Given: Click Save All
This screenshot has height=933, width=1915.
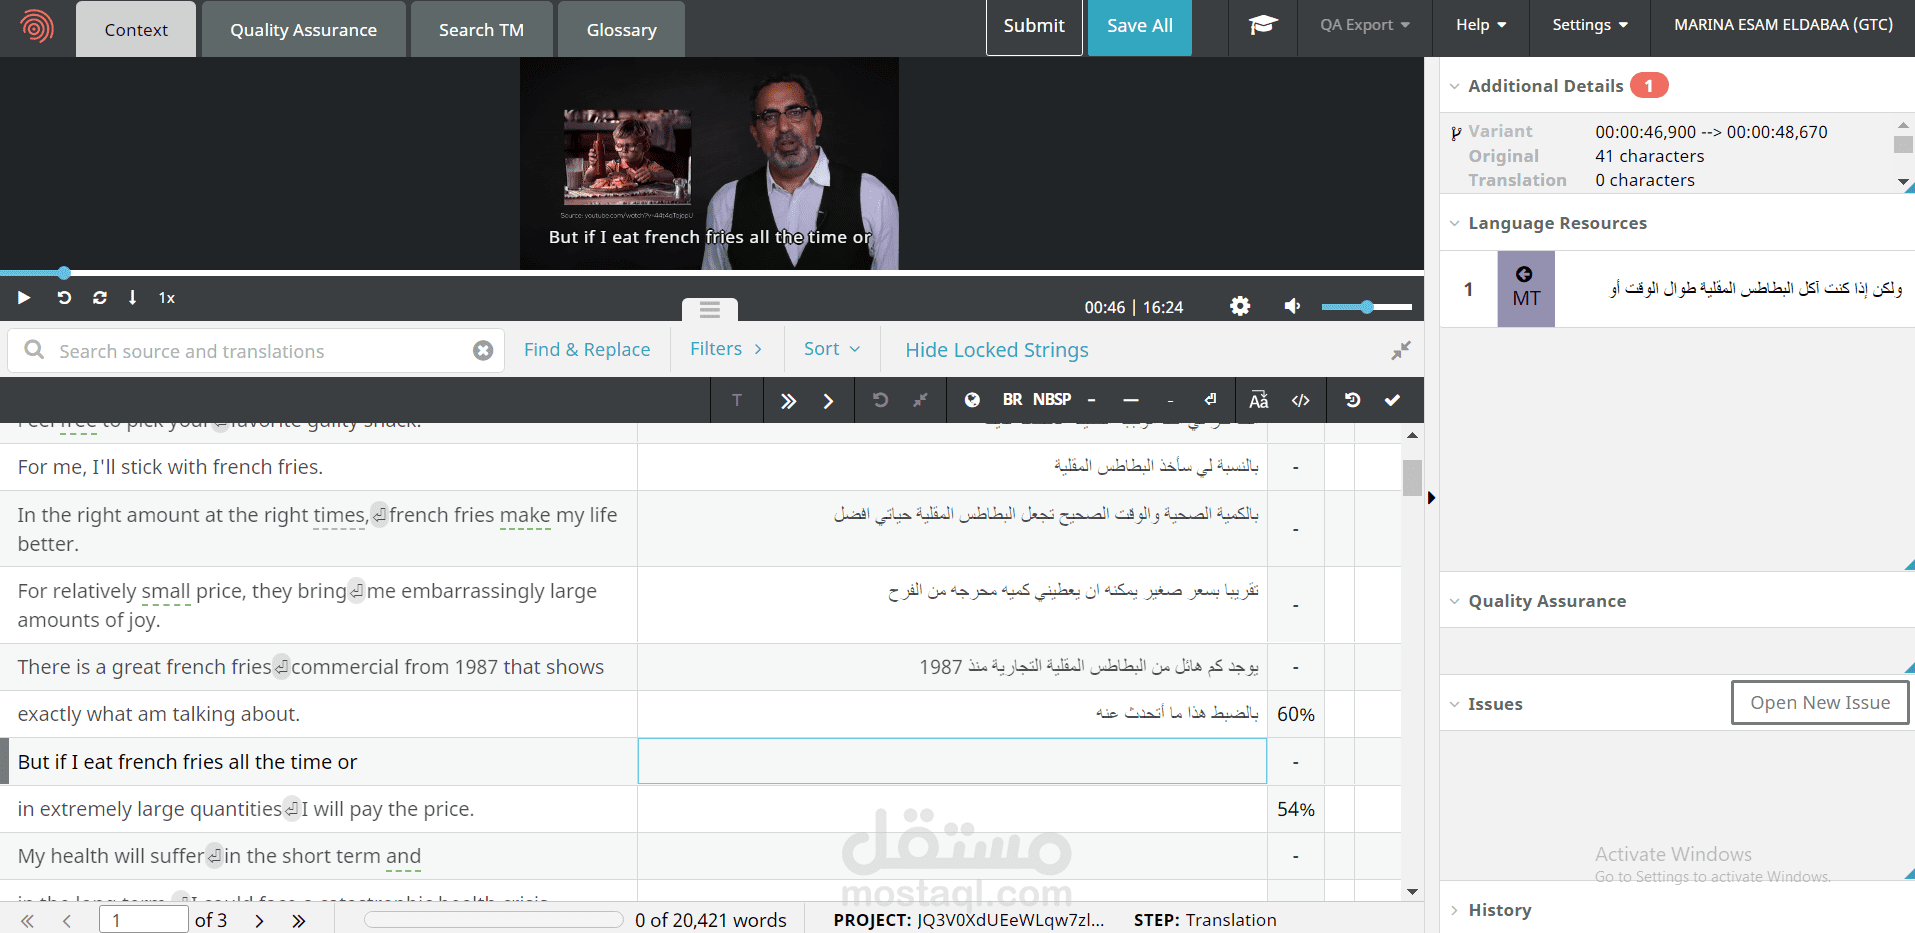Looking at the screenshot, I should click(x=1140, y=26).
